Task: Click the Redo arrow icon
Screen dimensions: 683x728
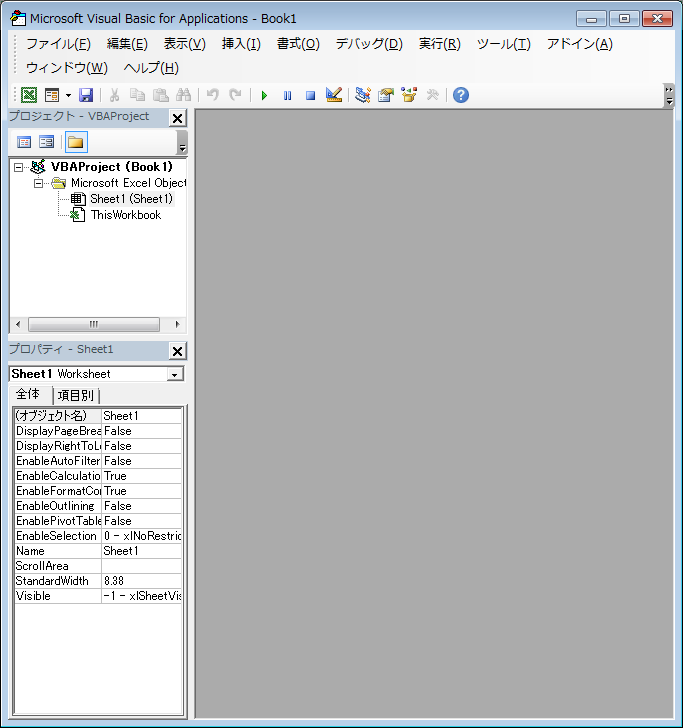Action: tap(235, 95)
